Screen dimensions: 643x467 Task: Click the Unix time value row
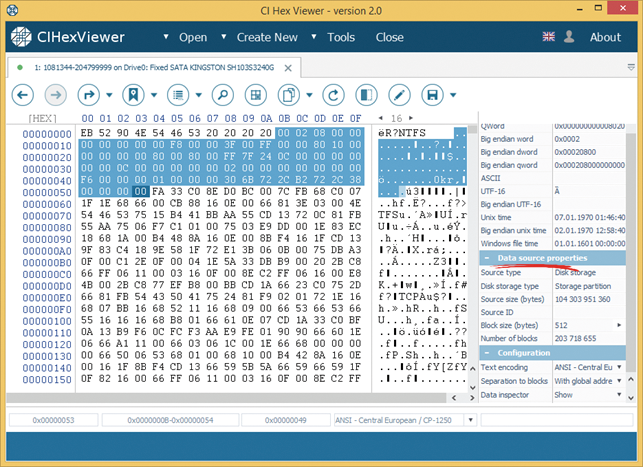pyautogui.click(x=553, y=217)
